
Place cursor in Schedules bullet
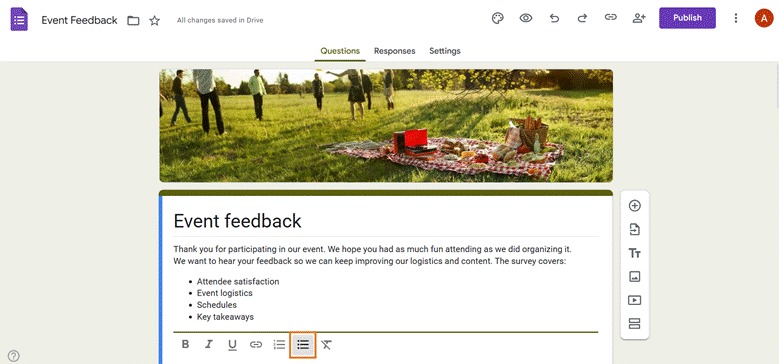(217, 305)
